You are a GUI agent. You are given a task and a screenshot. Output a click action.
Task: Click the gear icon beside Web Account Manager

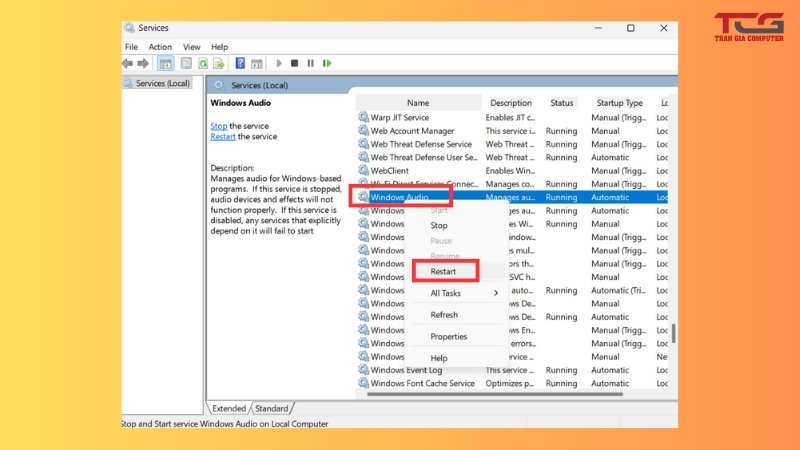coord(363,131)
